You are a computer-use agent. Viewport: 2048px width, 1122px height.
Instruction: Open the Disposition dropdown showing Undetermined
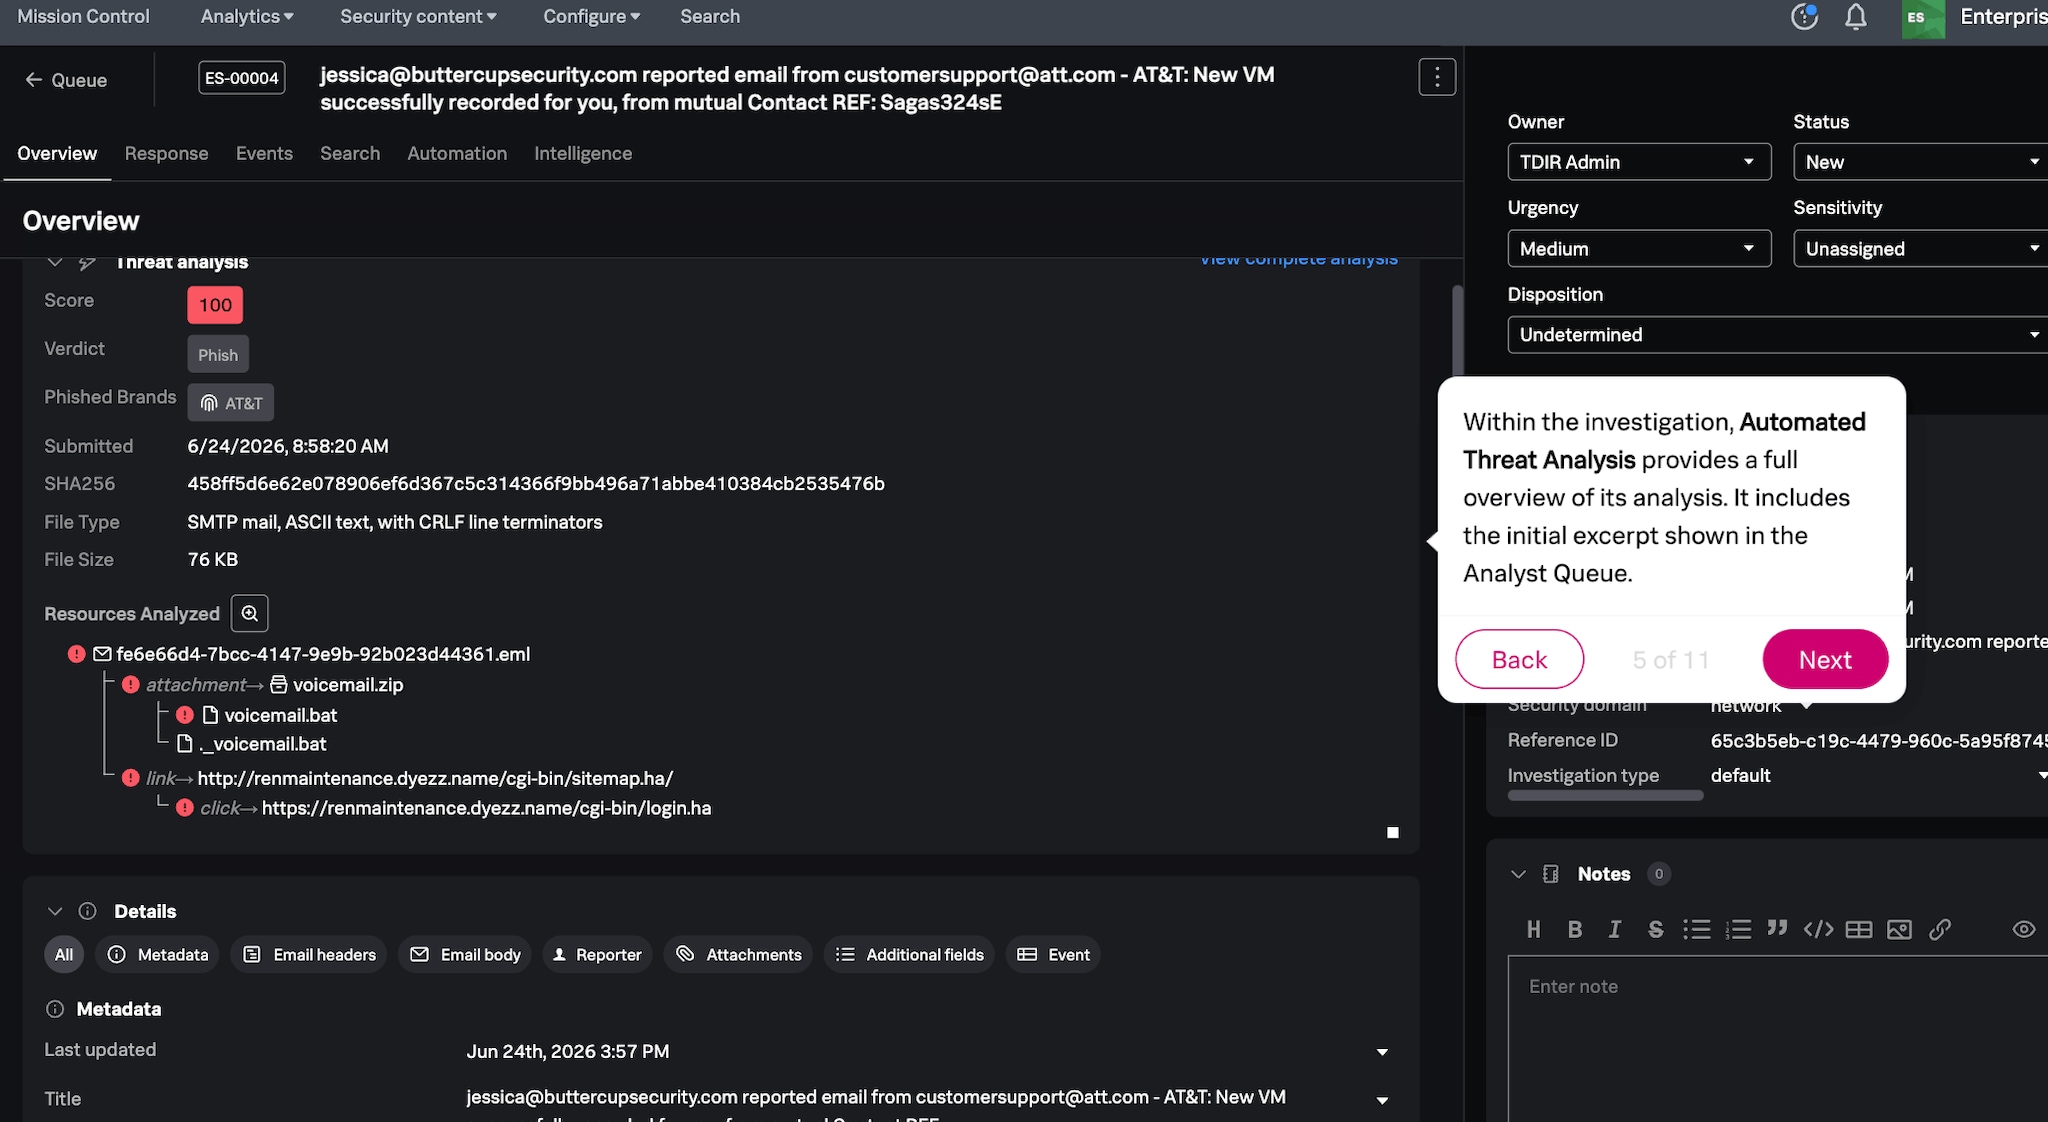tap(1777, 335)
